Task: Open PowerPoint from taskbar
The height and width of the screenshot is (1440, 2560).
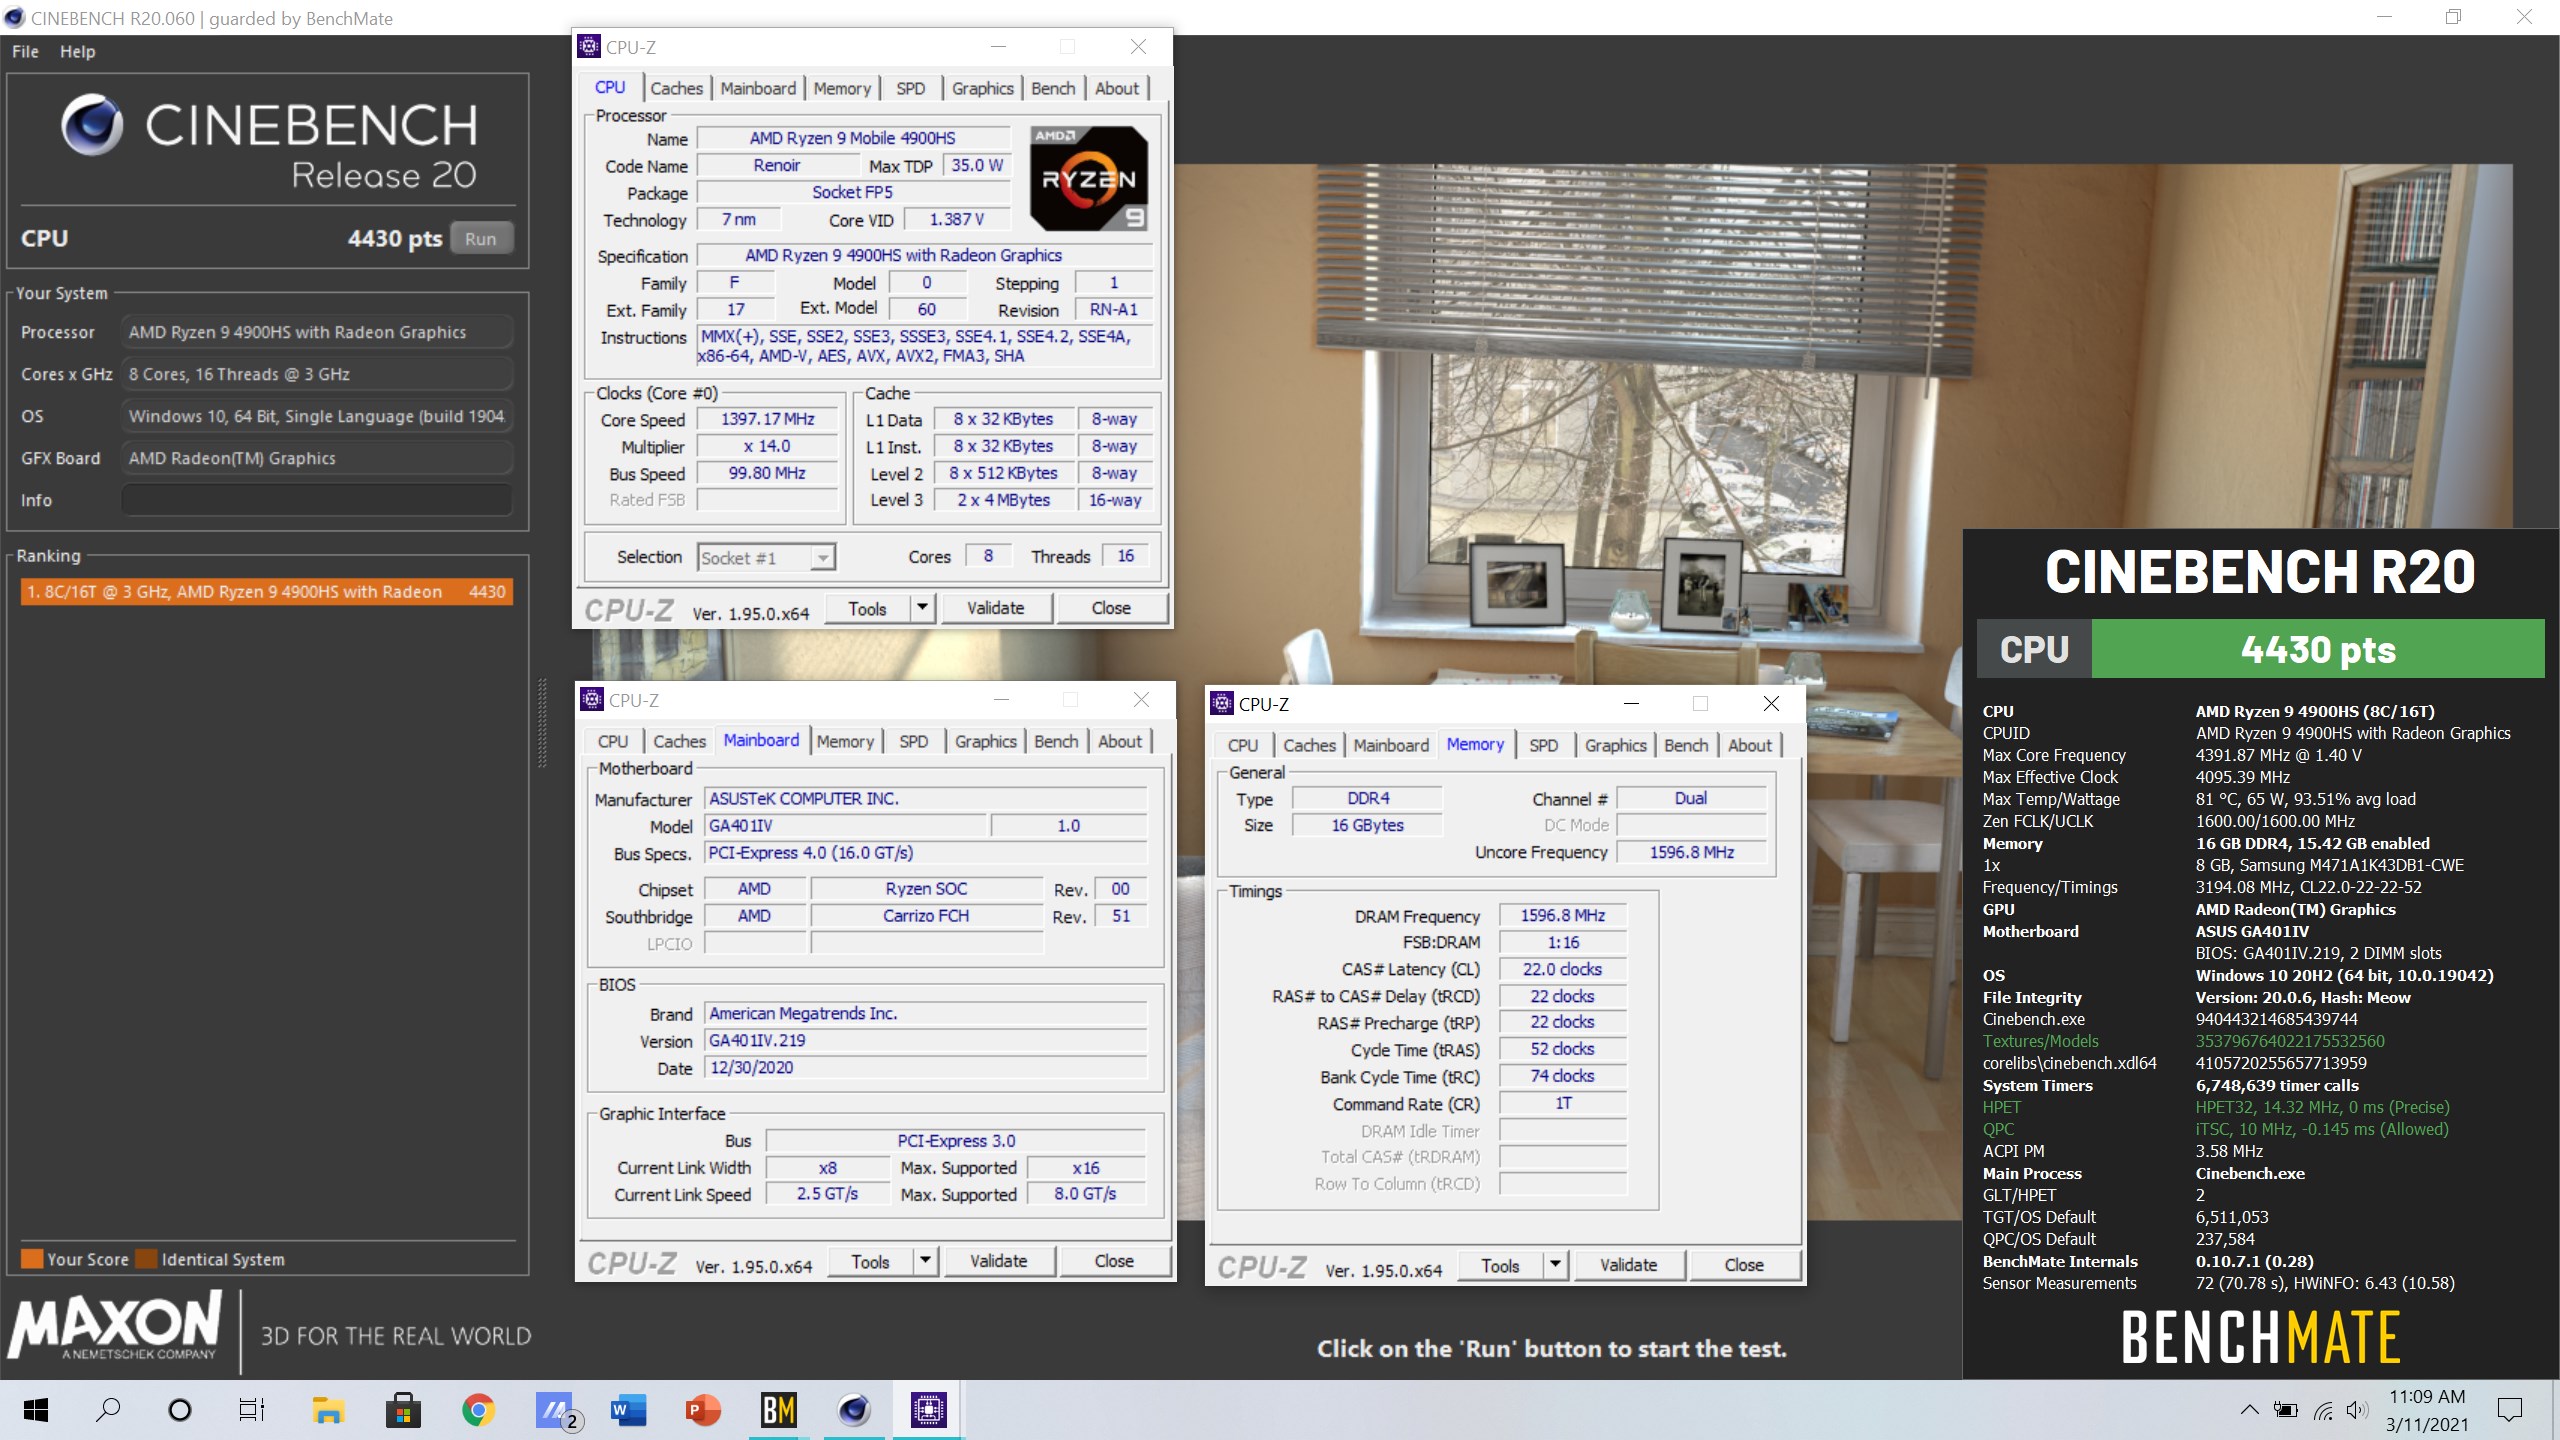Action: pos(703,1410)
